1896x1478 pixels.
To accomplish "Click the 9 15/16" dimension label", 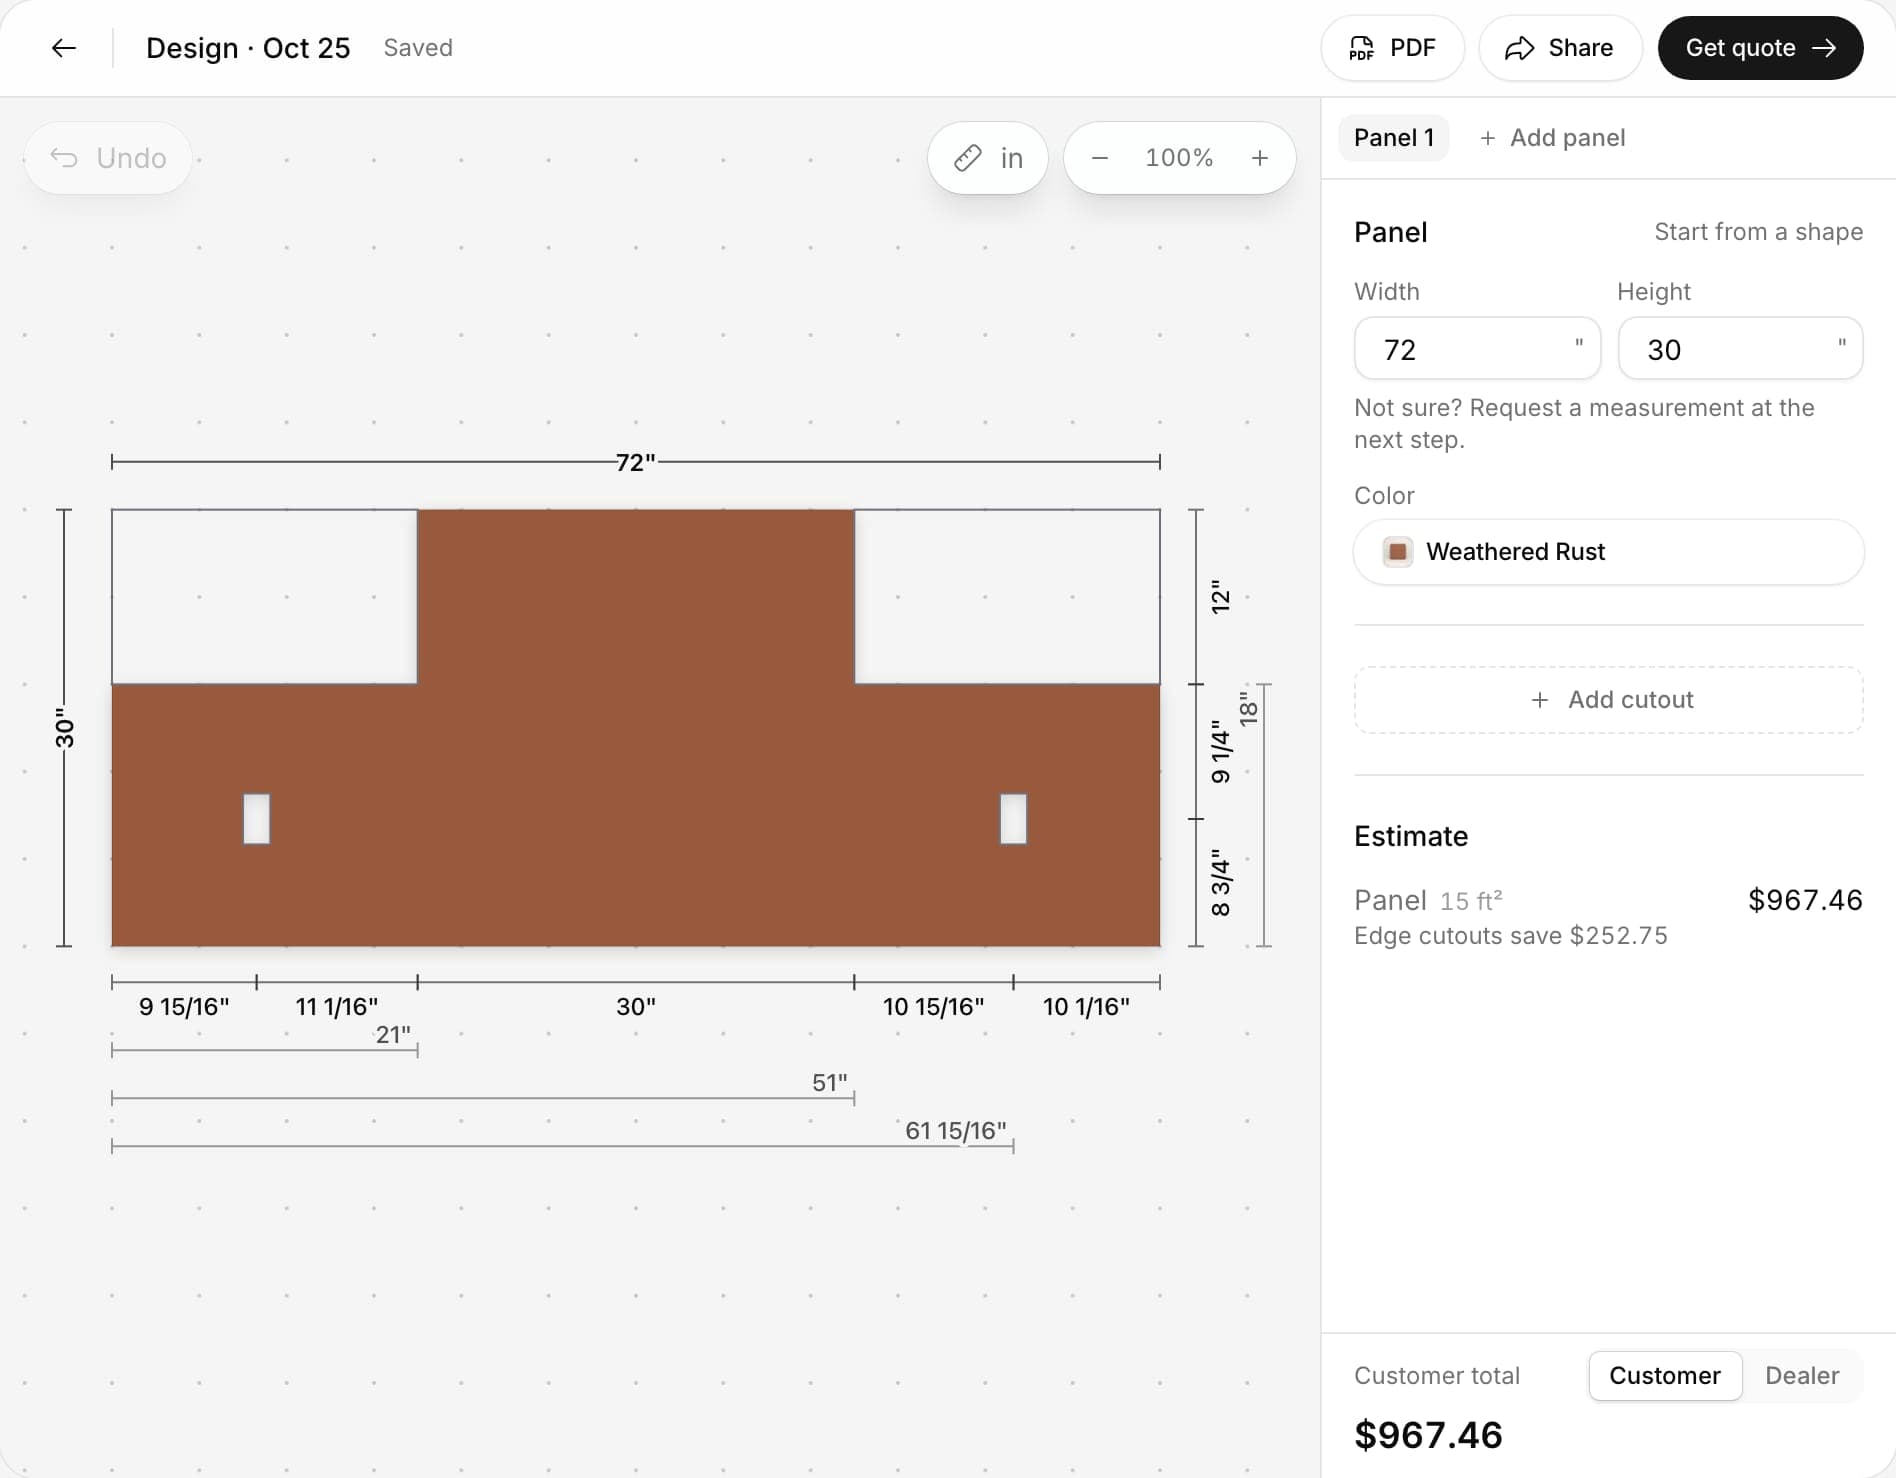I will pos(184,1007).
